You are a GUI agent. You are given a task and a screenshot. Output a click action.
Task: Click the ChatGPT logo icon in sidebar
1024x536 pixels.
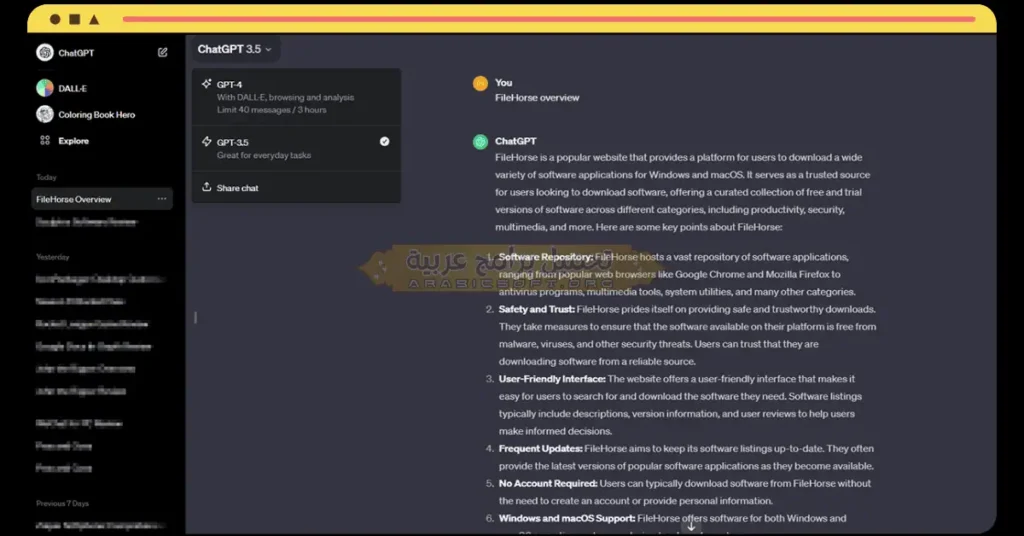pos(45,53)
